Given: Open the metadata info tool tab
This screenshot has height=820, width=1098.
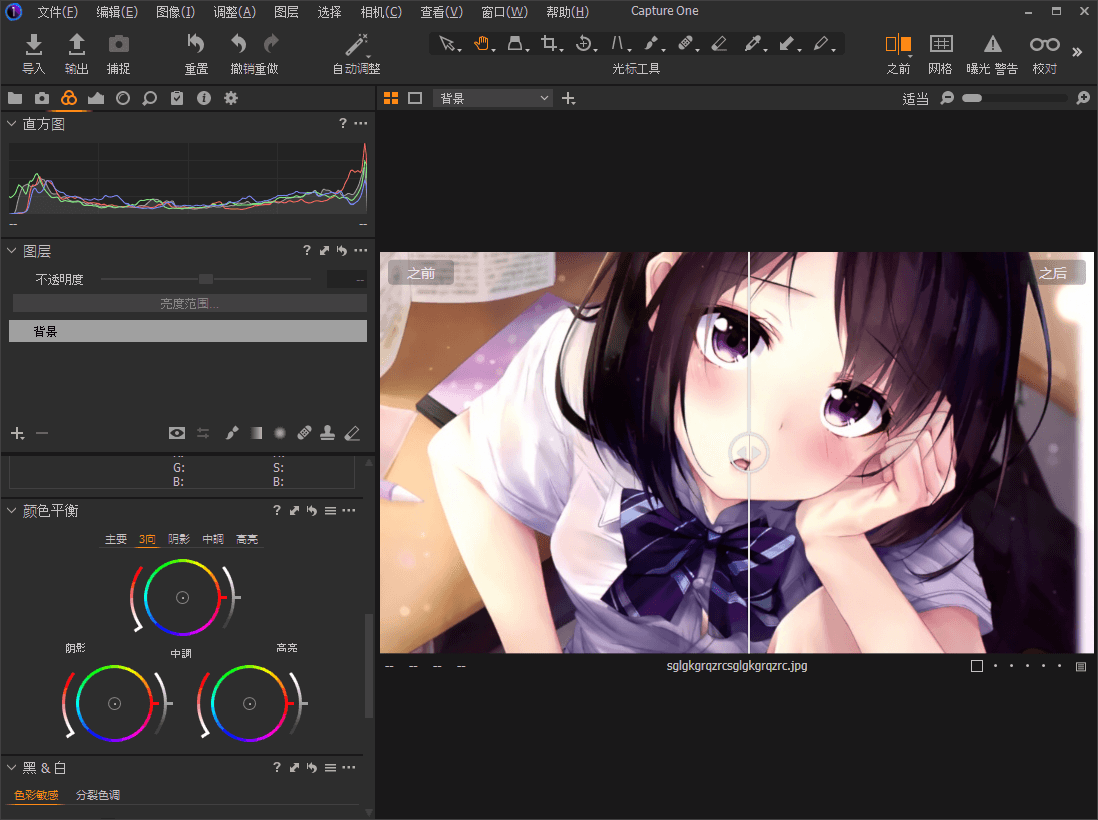Looking at the screenshot, I should coord(204,98).
